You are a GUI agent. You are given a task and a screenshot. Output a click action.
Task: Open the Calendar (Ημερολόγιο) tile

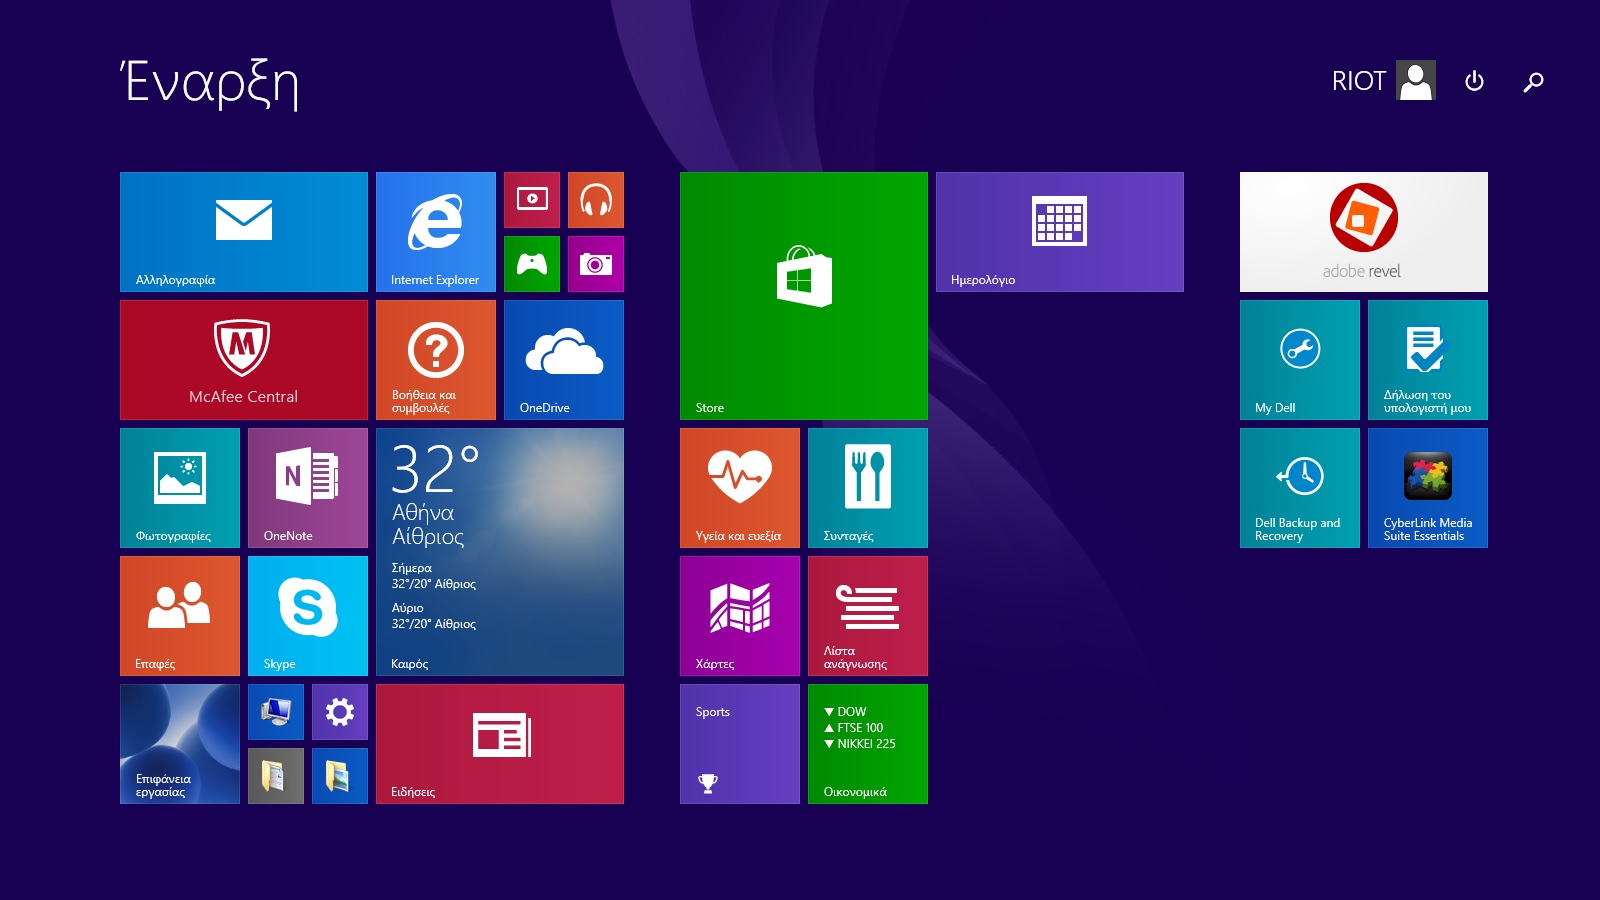pyautogui.click(x=1060, y=232)
